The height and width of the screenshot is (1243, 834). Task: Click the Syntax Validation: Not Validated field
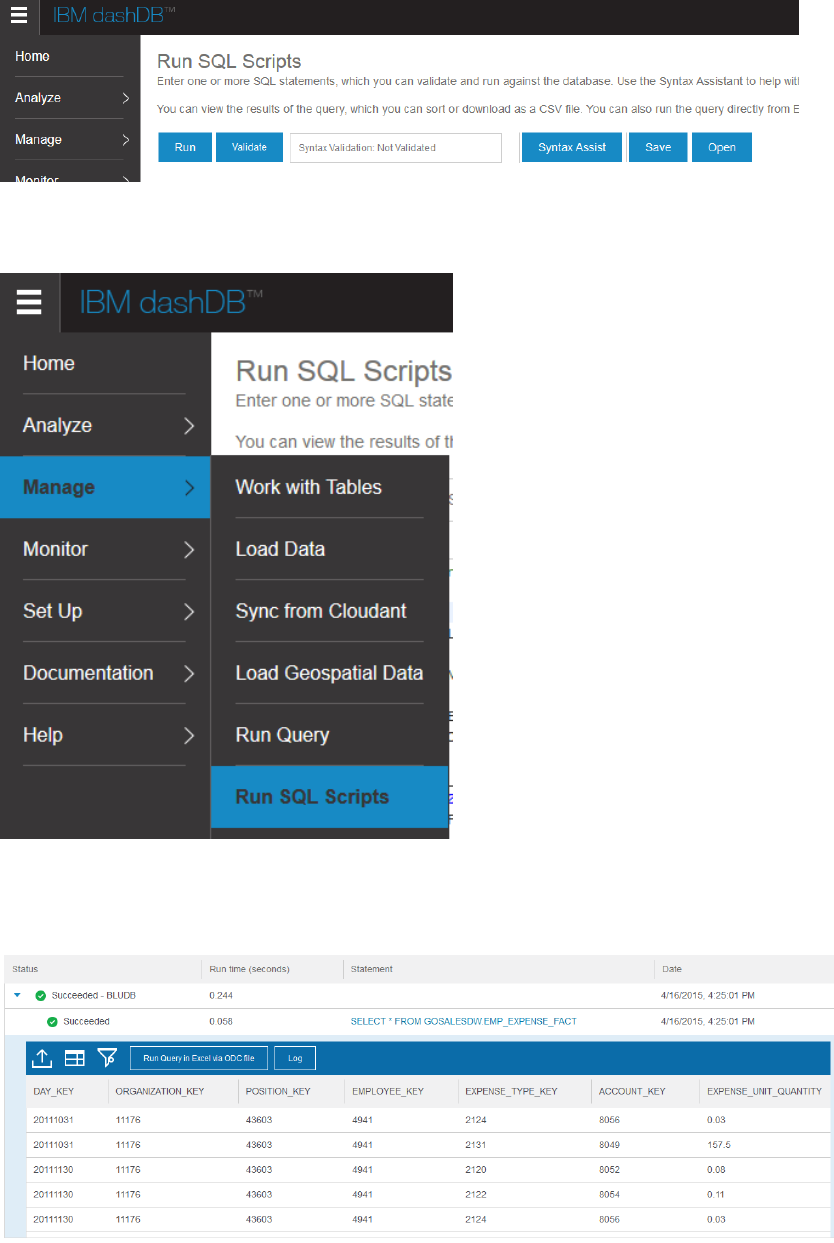click(x=395, y=147)
